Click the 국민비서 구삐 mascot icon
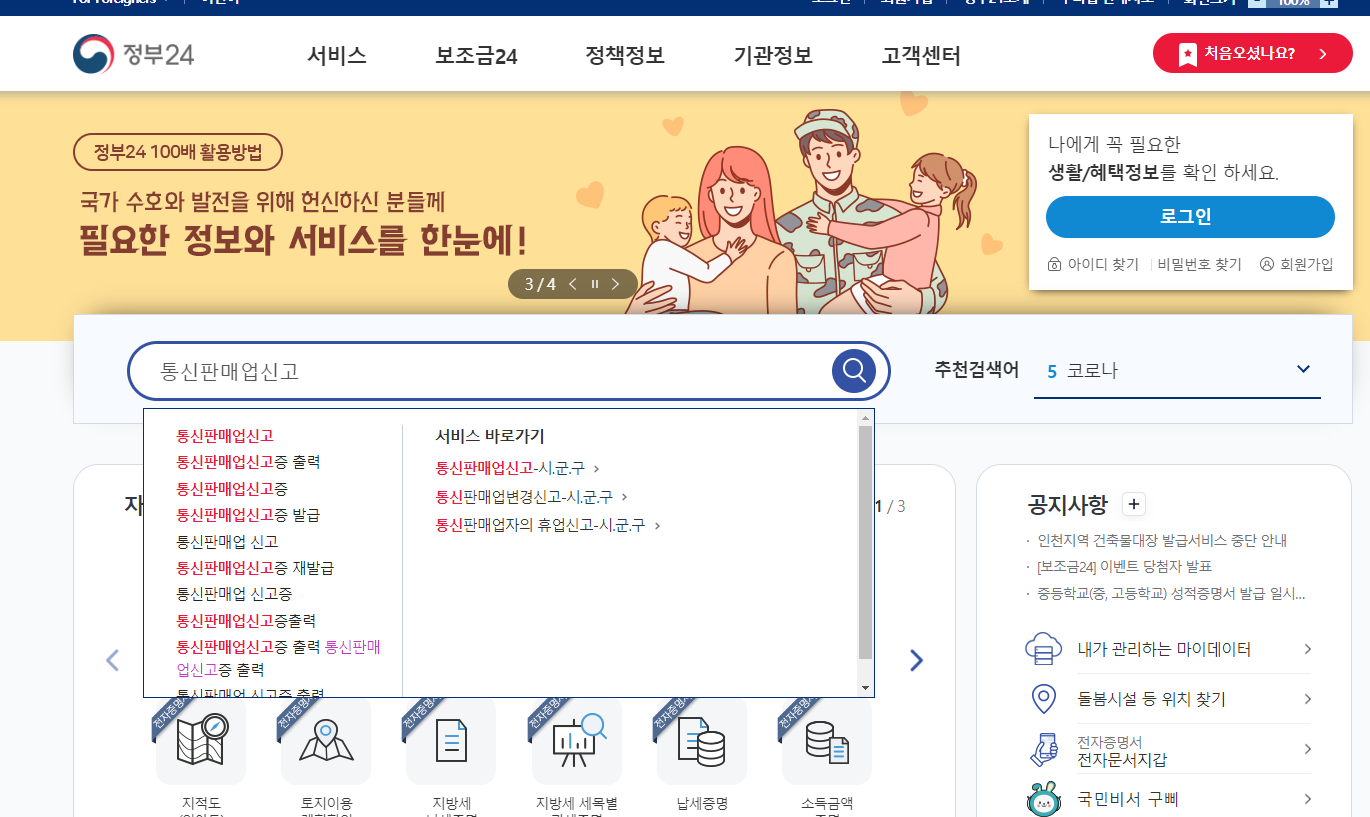This screenshot has width=1370, height=817. pos(1043,799)
